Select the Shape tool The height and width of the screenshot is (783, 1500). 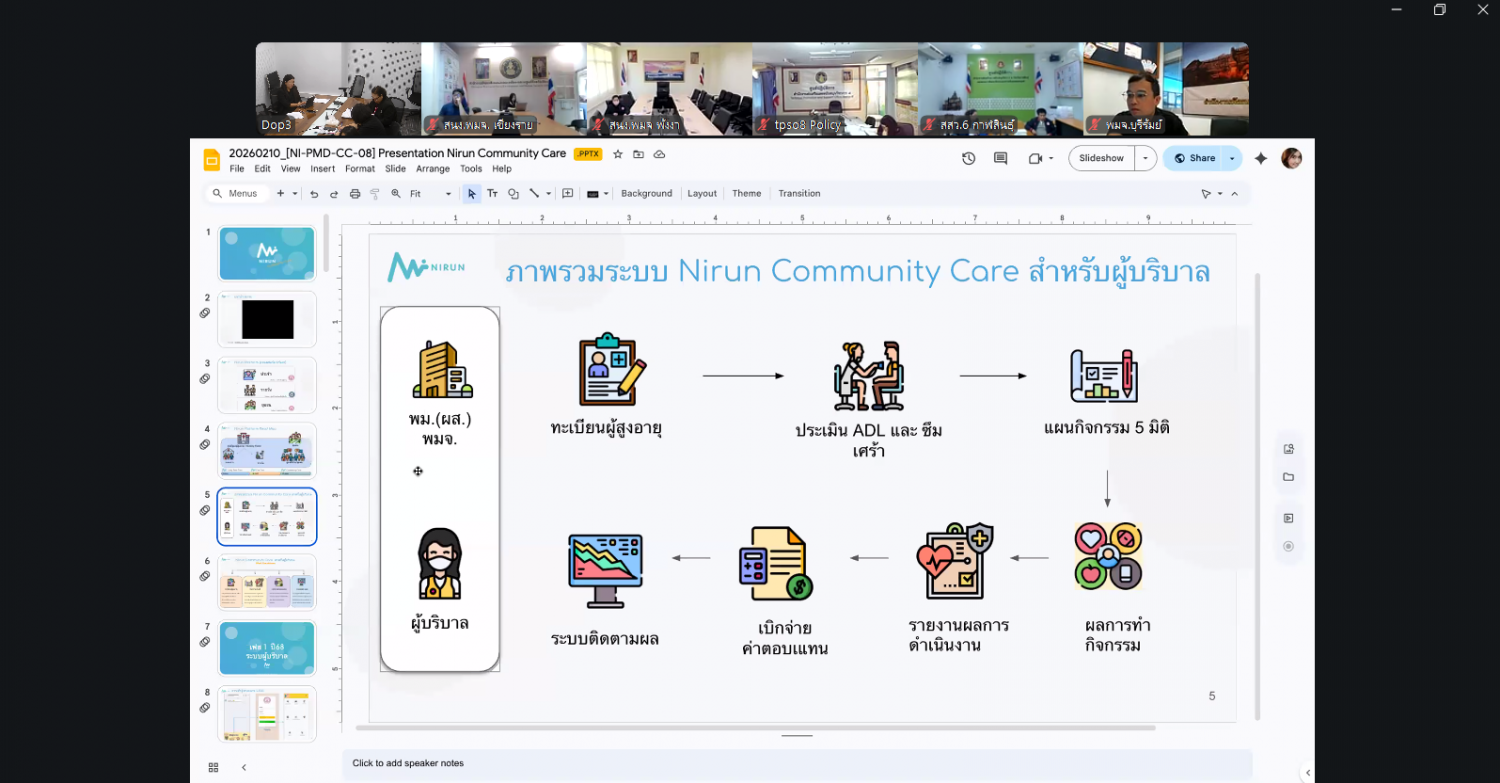pos(513,194)
